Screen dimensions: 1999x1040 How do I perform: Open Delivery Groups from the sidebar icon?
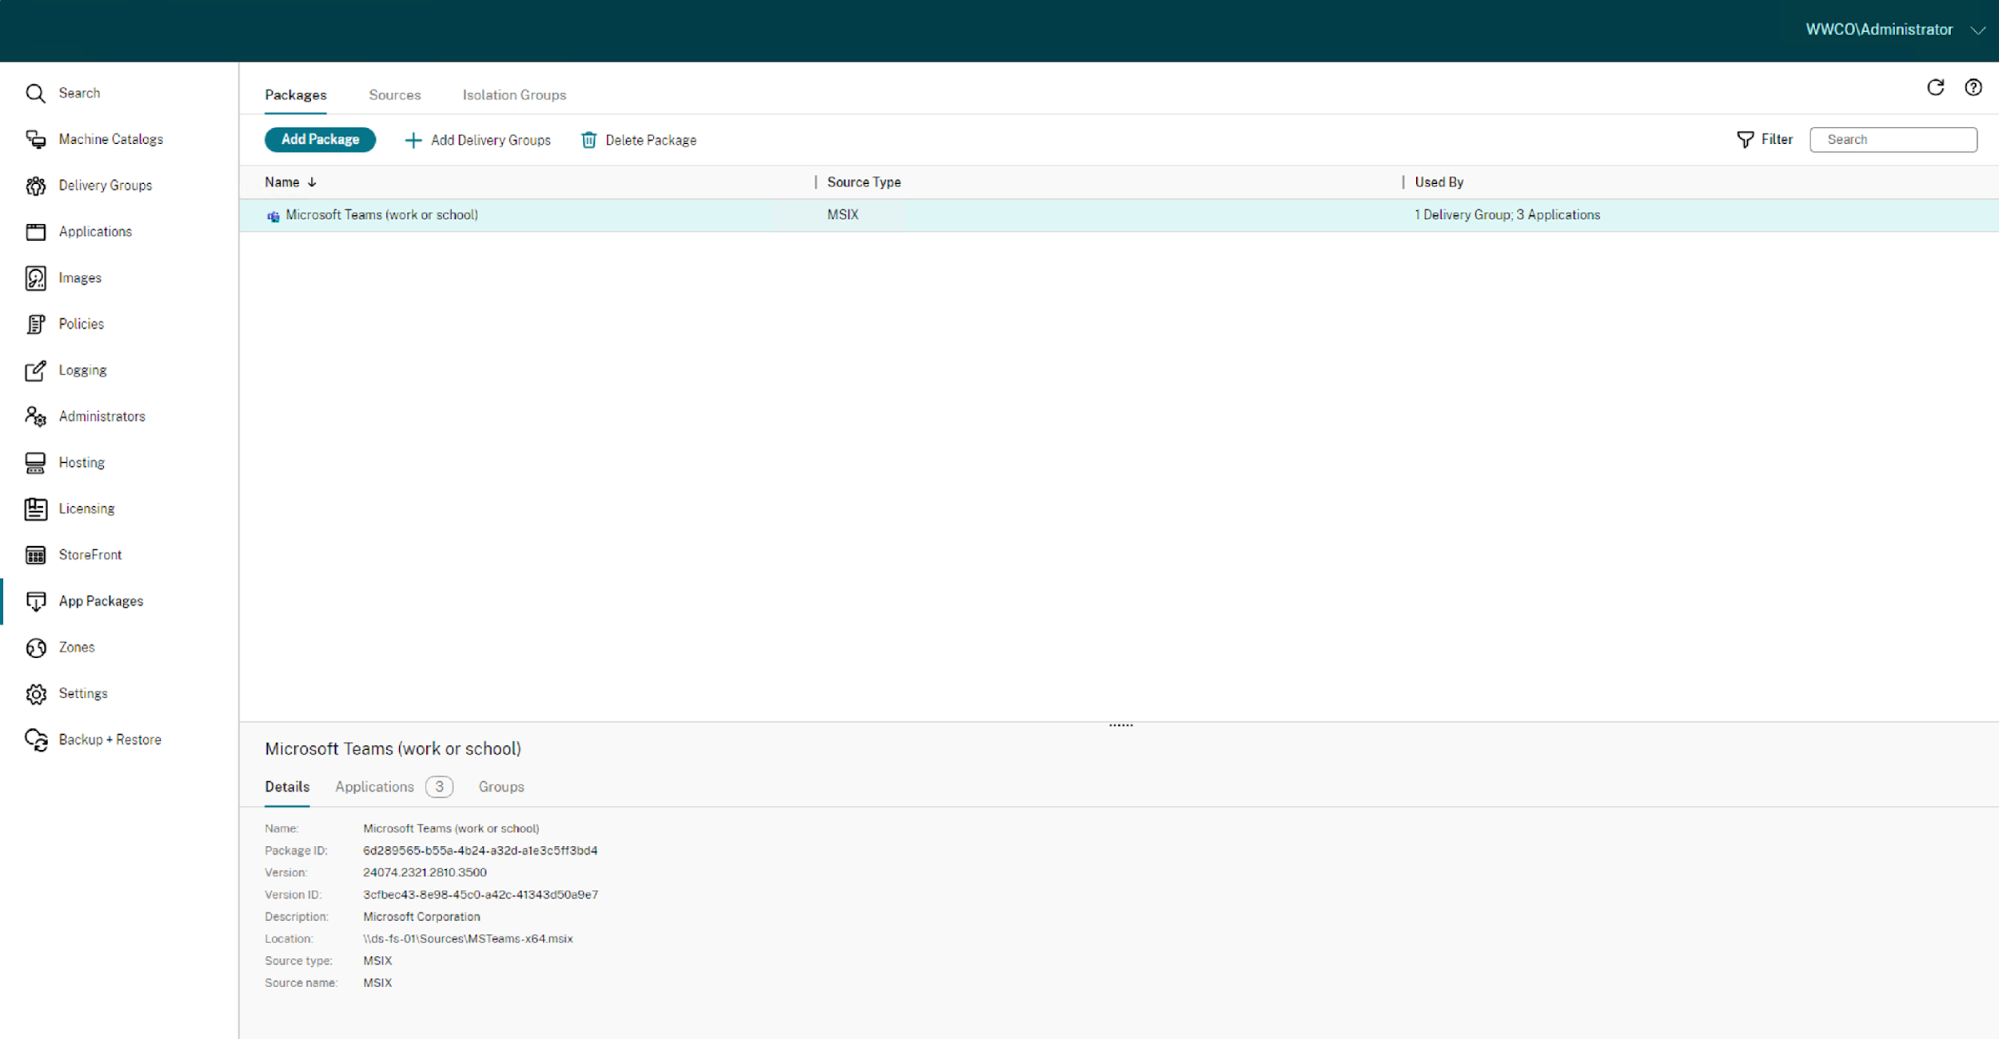coord(36,186)
